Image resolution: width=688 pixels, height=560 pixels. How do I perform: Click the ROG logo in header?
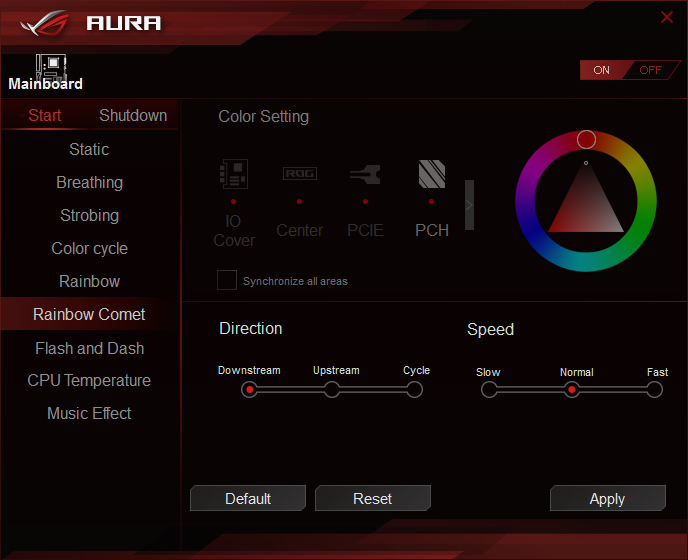45,23
